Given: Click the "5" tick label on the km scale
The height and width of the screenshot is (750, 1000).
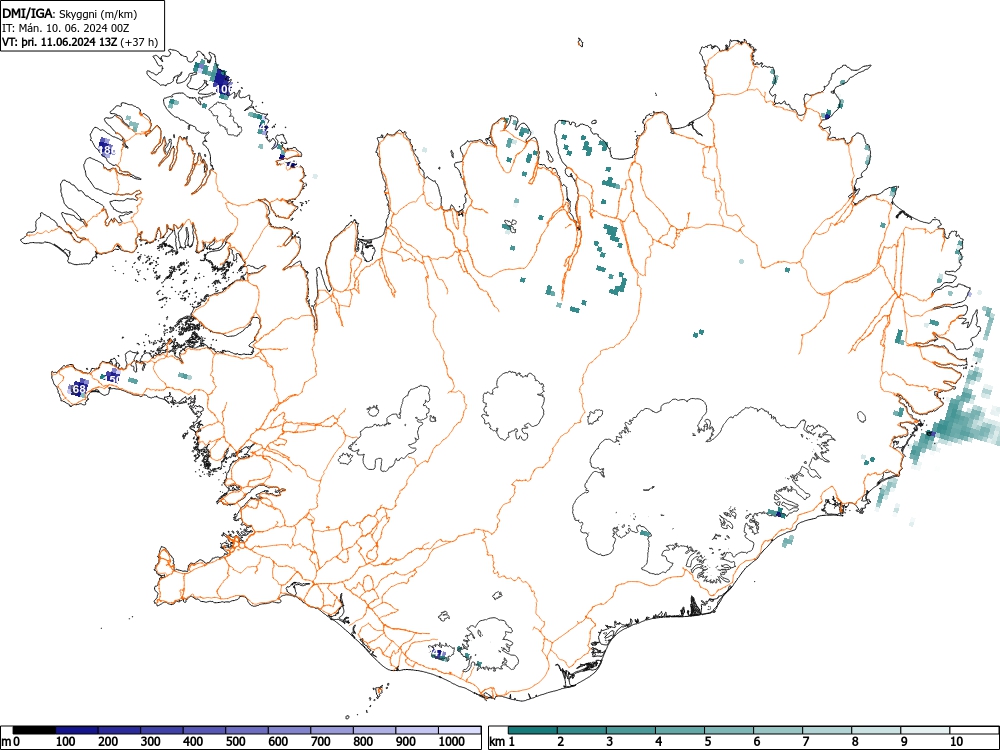Looking at the screenshot, I should click(708, 742).
